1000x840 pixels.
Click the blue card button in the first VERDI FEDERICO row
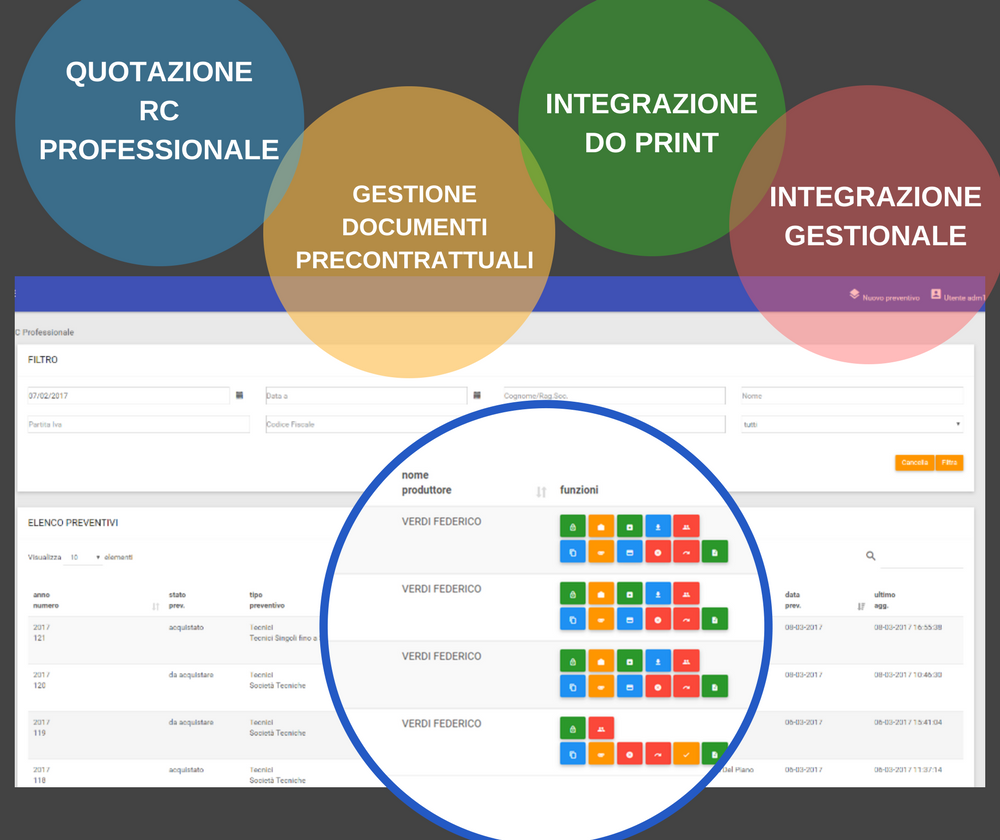pos(629,552)
